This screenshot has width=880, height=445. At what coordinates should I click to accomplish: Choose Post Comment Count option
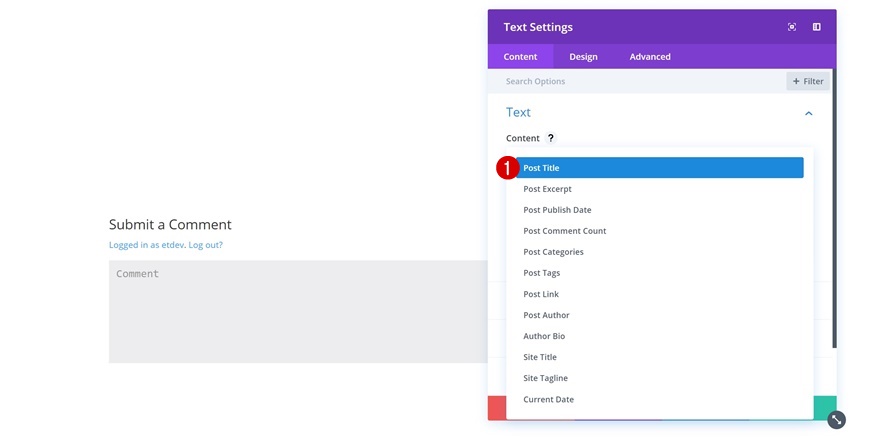click(564, 231)
